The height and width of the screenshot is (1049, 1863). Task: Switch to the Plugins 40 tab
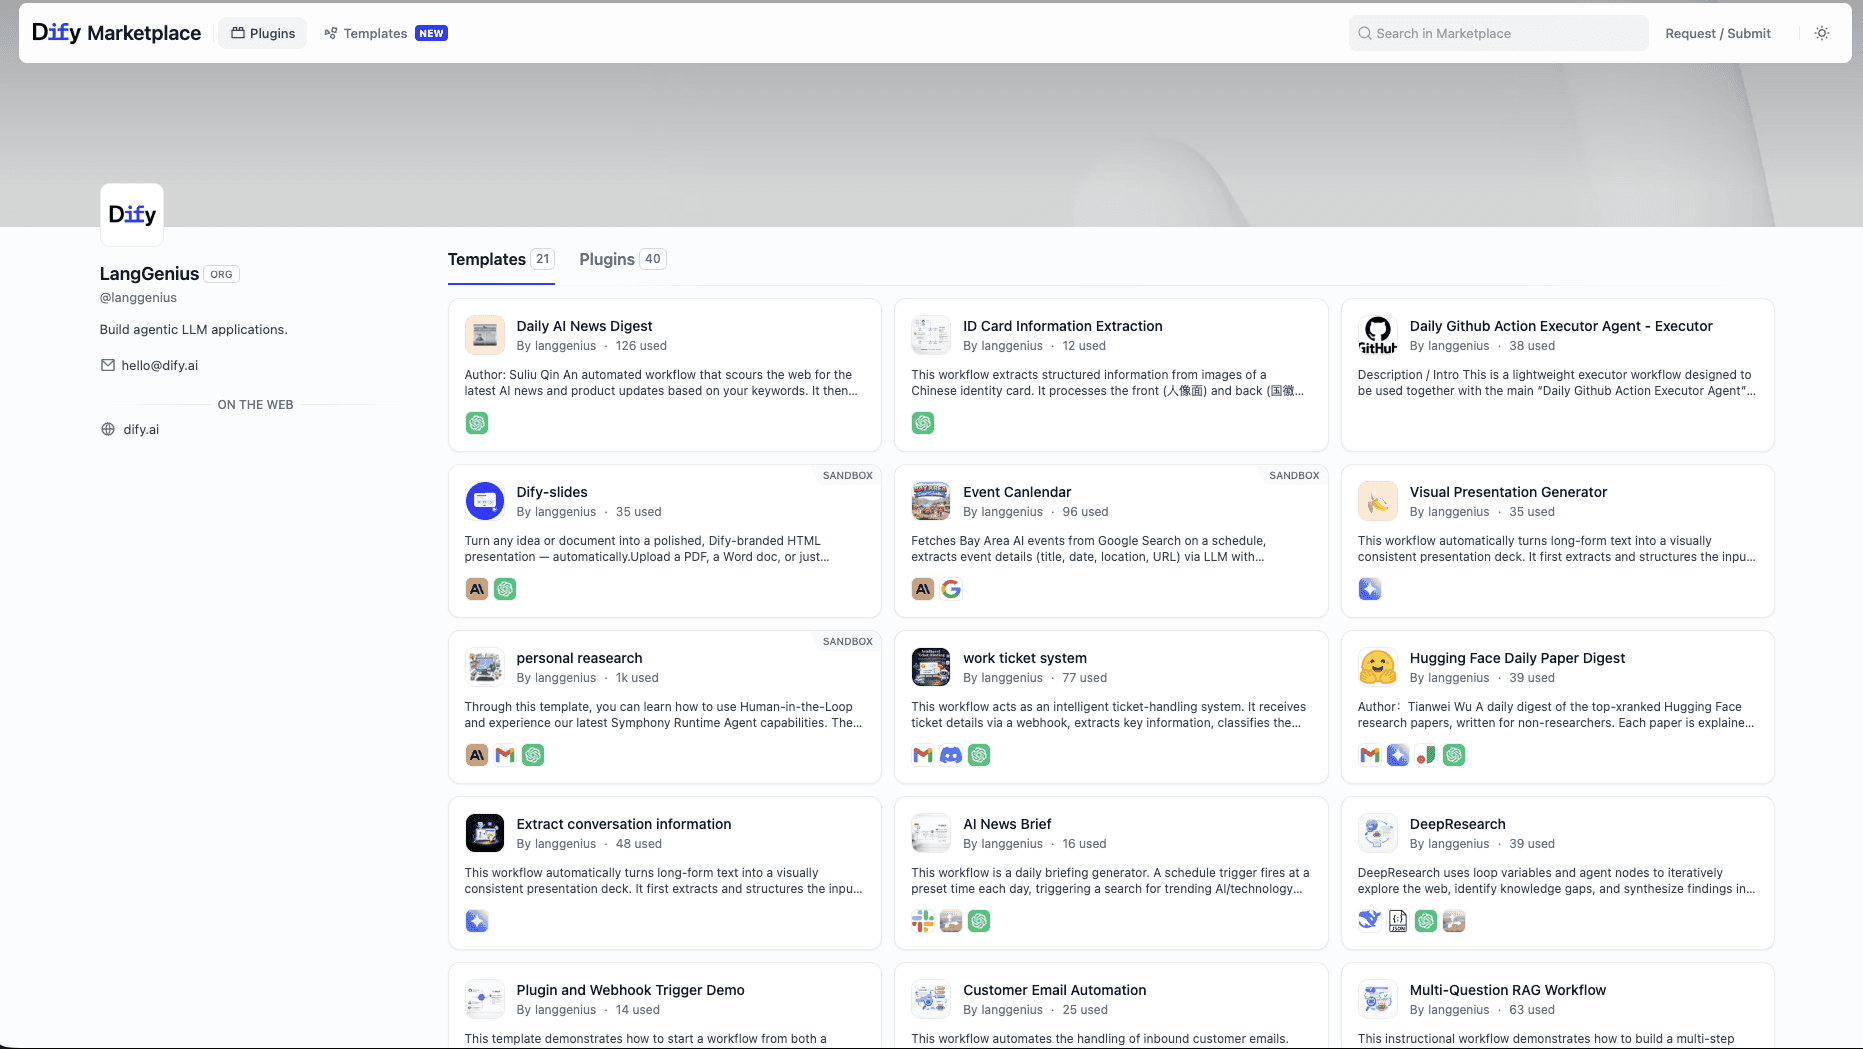click(x=622, y=259)
